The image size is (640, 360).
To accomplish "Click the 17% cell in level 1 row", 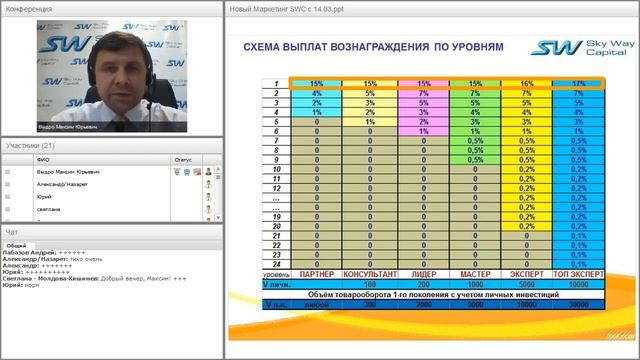I will [x=578, y=84].
